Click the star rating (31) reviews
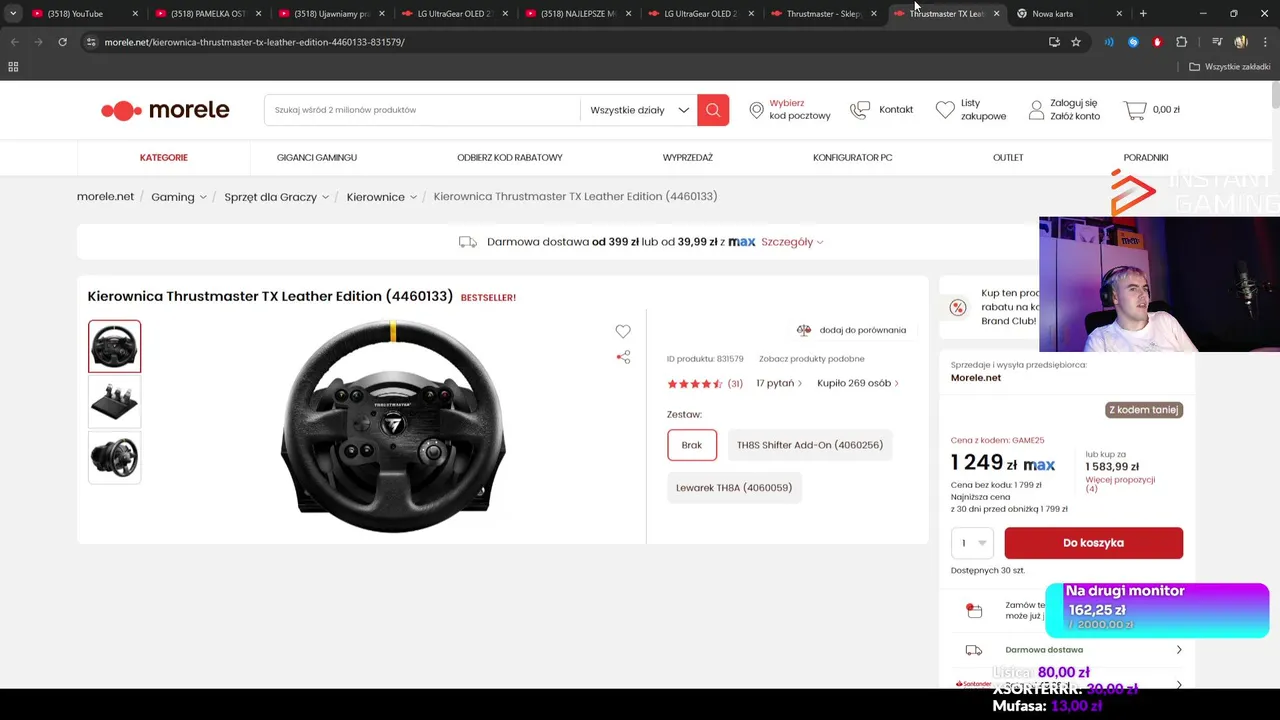Viewport: 1280px width, 720px height. pyautogui.click(x=705, y=384)
